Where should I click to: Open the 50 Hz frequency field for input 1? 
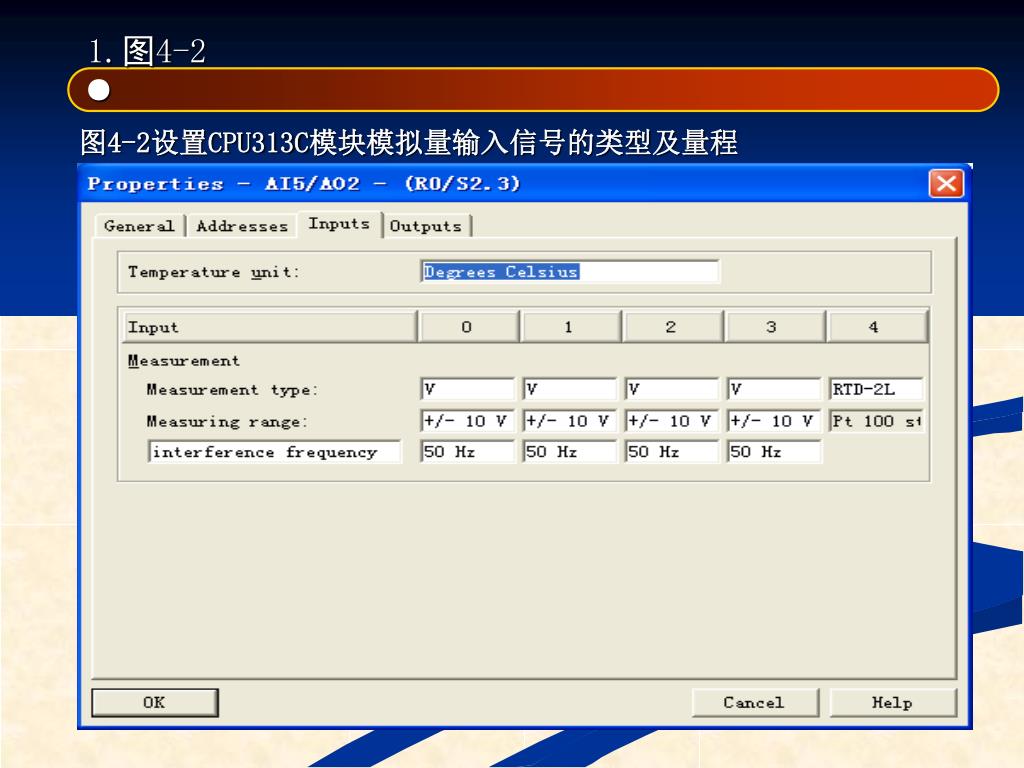[569, 452]
